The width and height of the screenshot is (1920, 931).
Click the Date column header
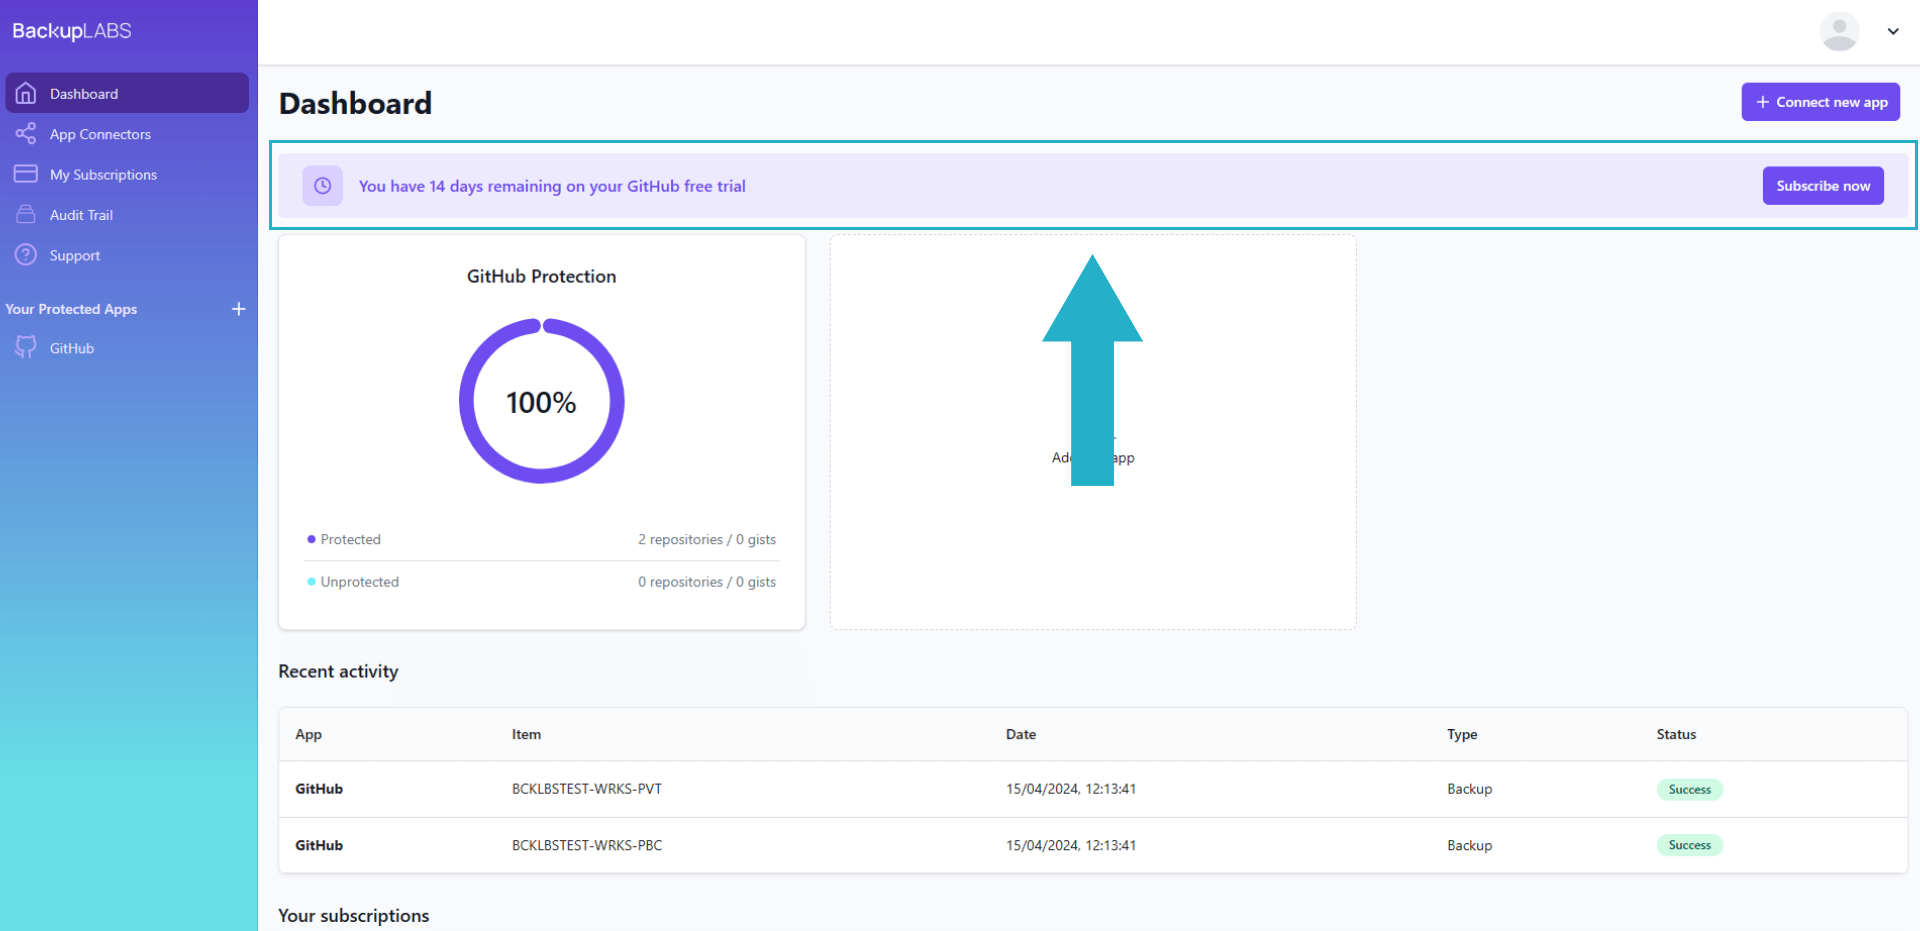click(x=1021, y=734)
